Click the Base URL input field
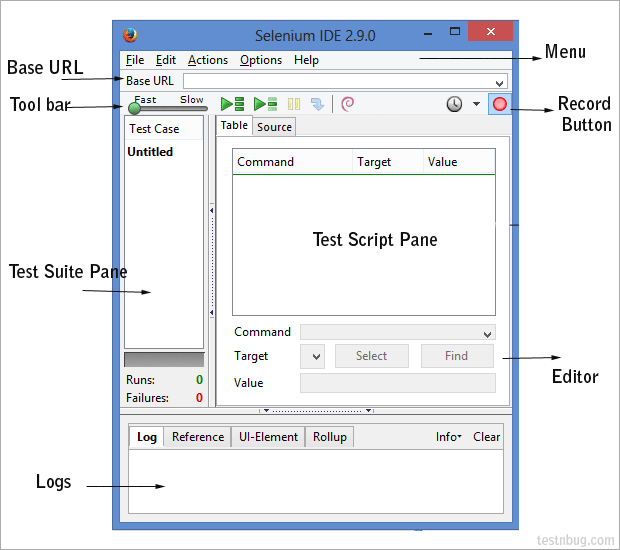 [345, 81]
